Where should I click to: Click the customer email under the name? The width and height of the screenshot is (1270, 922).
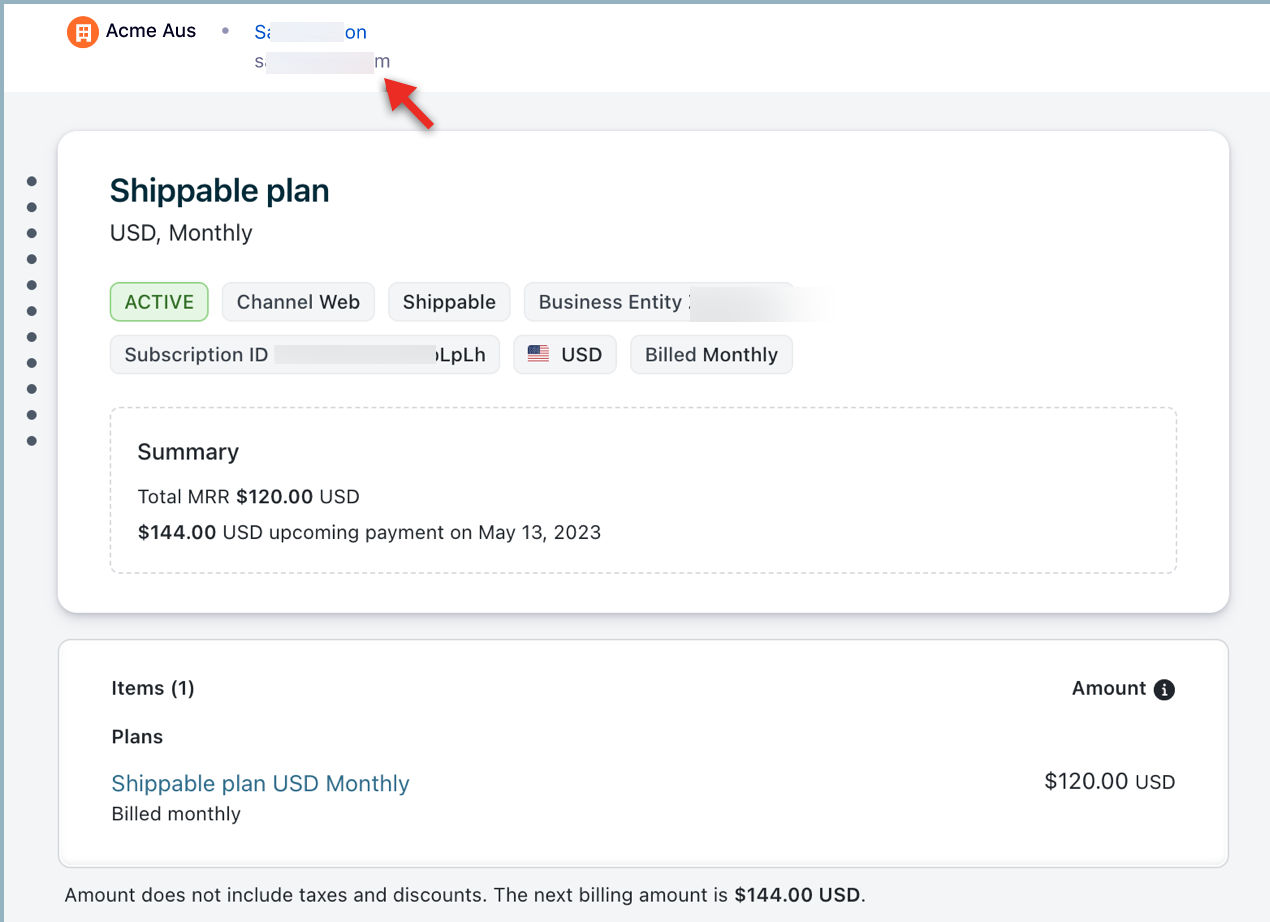[321, 61]
